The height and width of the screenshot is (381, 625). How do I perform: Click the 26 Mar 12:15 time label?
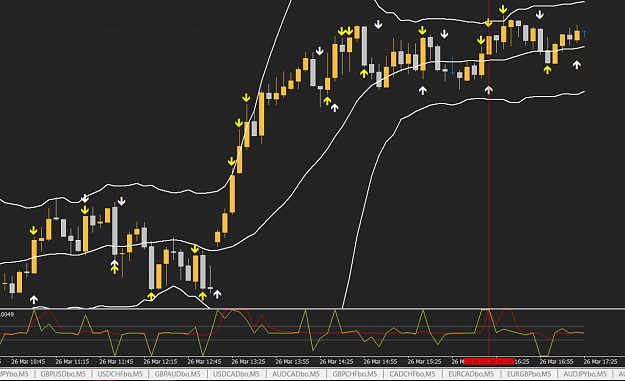(160, 362)
